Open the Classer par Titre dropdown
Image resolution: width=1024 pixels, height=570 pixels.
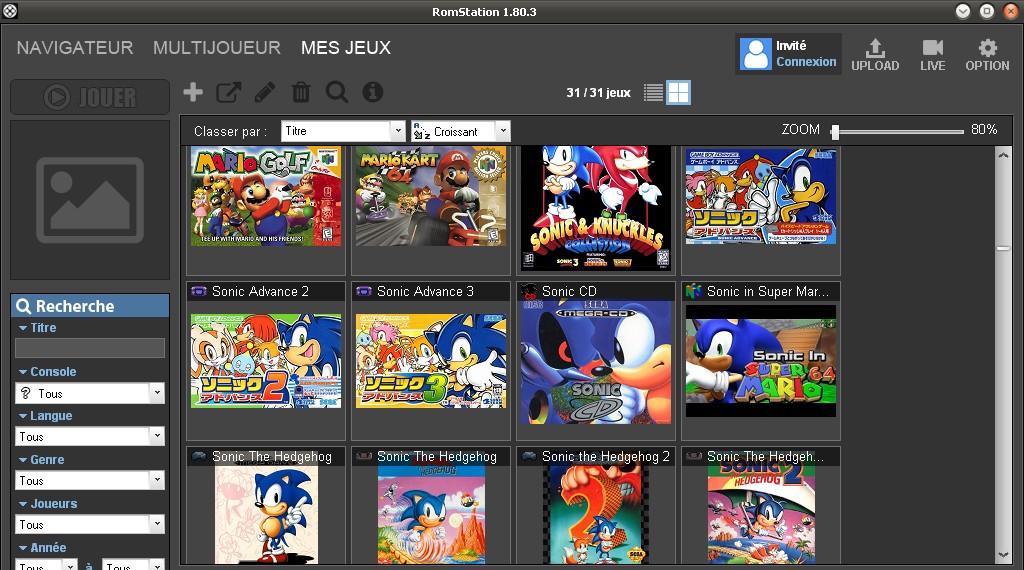point(344,131)
